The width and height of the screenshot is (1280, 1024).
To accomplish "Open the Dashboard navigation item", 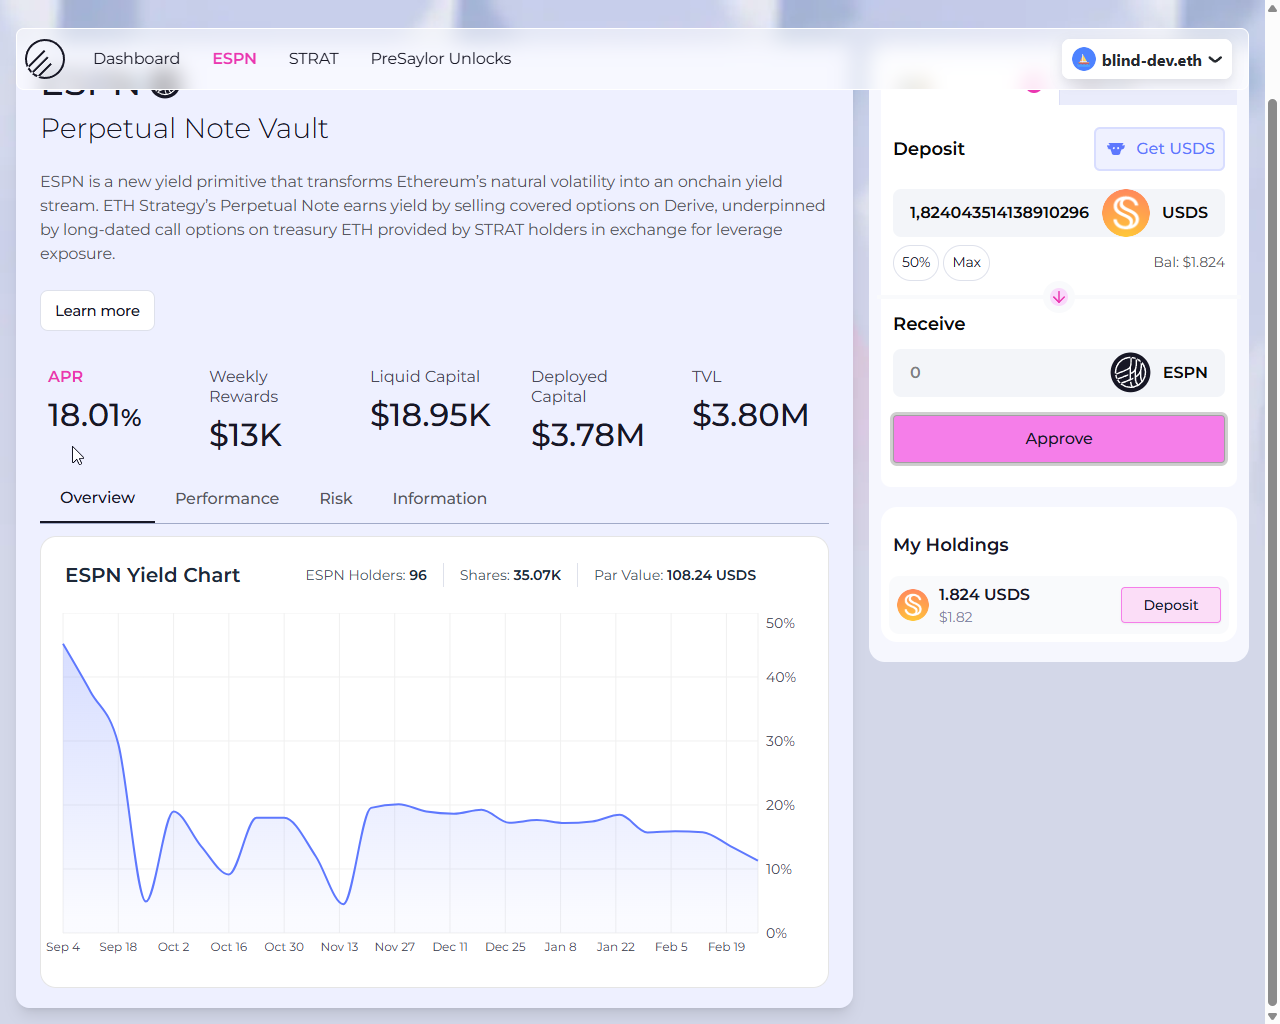I will [x=136, y=59].
